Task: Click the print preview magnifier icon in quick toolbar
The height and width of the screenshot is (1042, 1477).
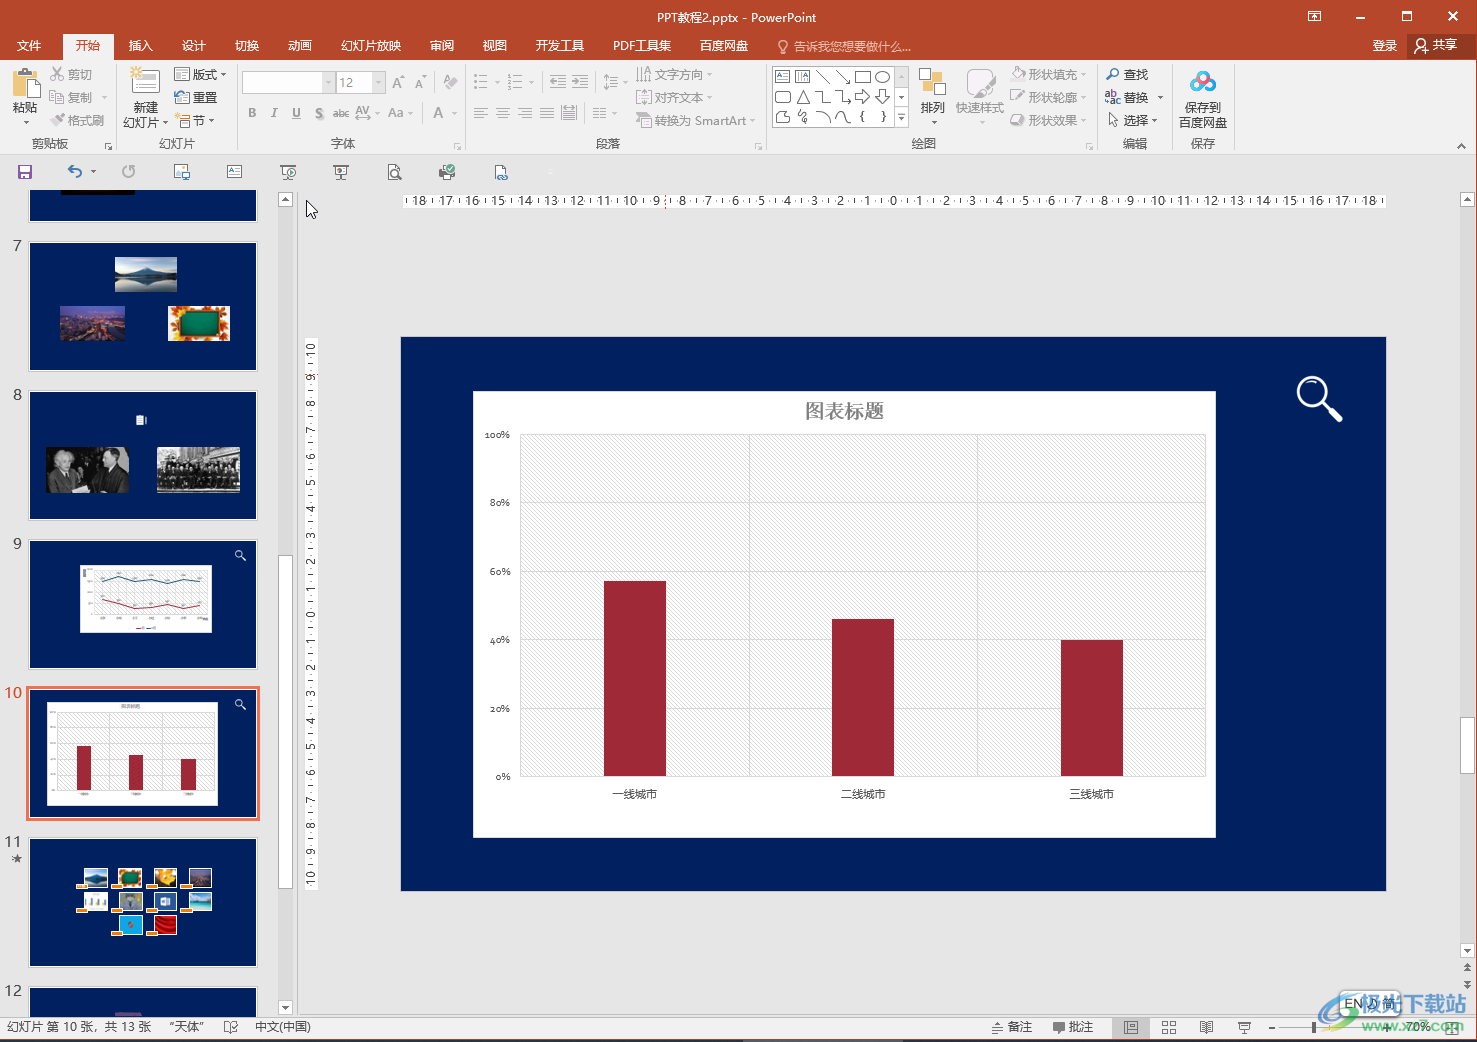Action: click(x=394, y=172)
